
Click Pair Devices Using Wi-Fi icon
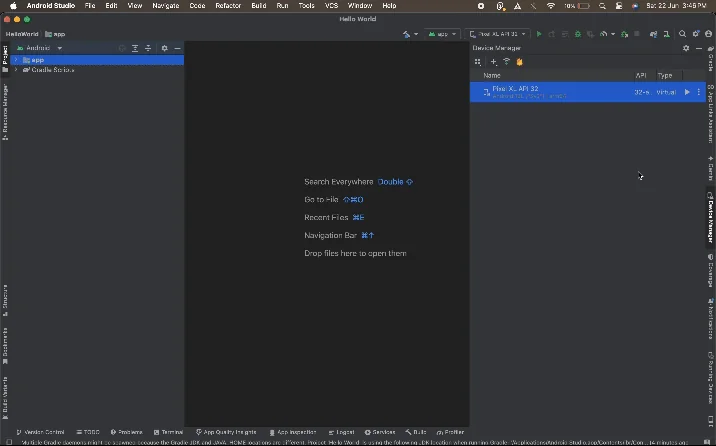506,62
